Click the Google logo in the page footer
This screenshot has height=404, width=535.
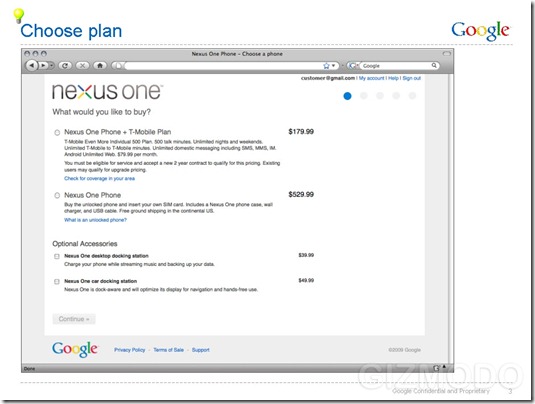point(75,349)
